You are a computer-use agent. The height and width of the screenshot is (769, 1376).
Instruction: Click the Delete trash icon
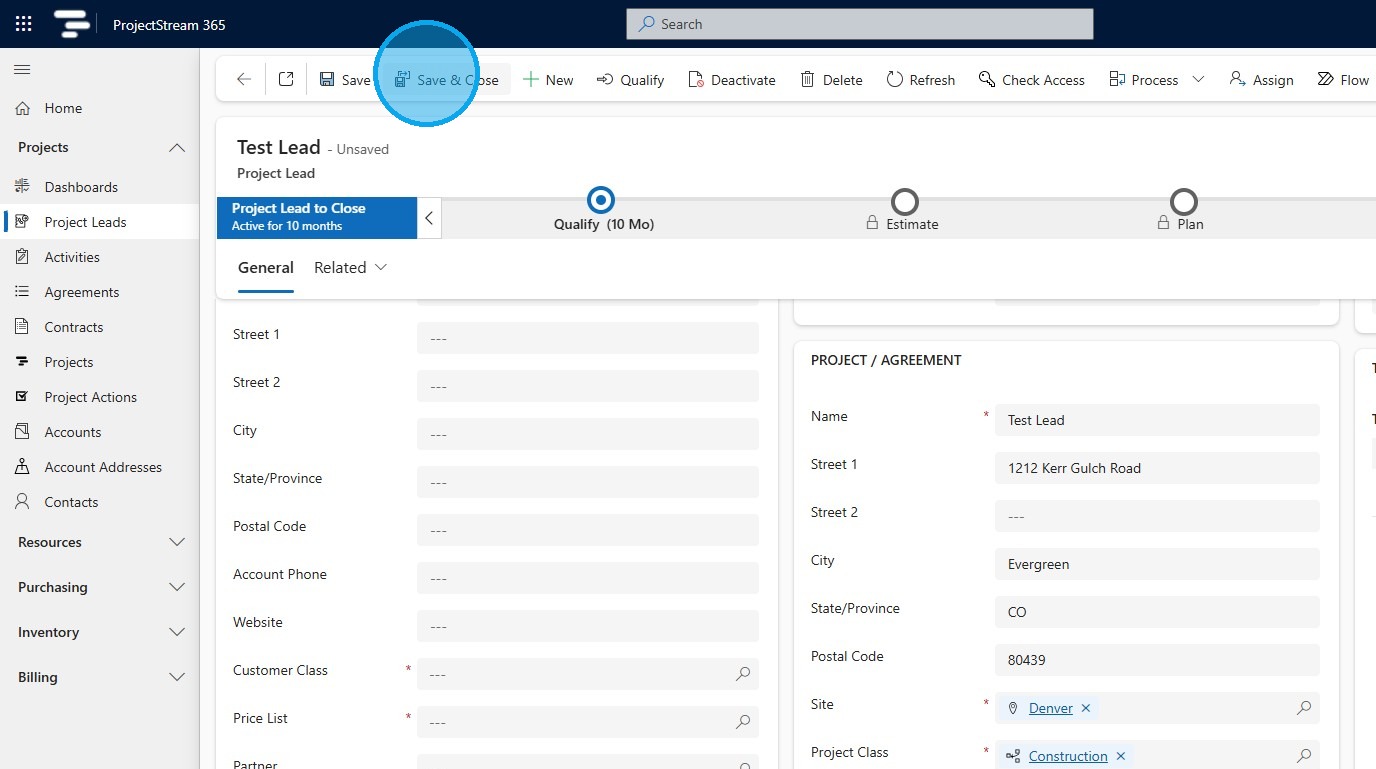click(807, 80)
